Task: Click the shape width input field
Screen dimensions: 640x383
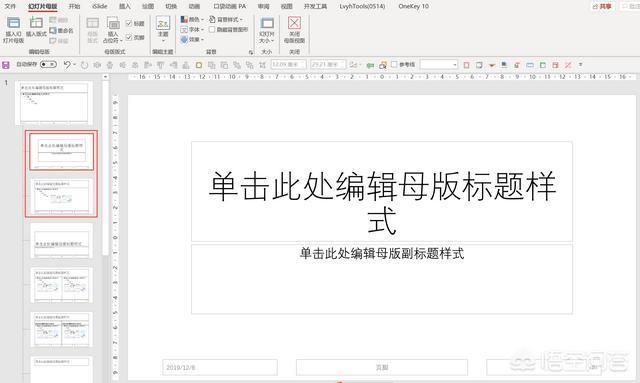Action: point(328,65)
